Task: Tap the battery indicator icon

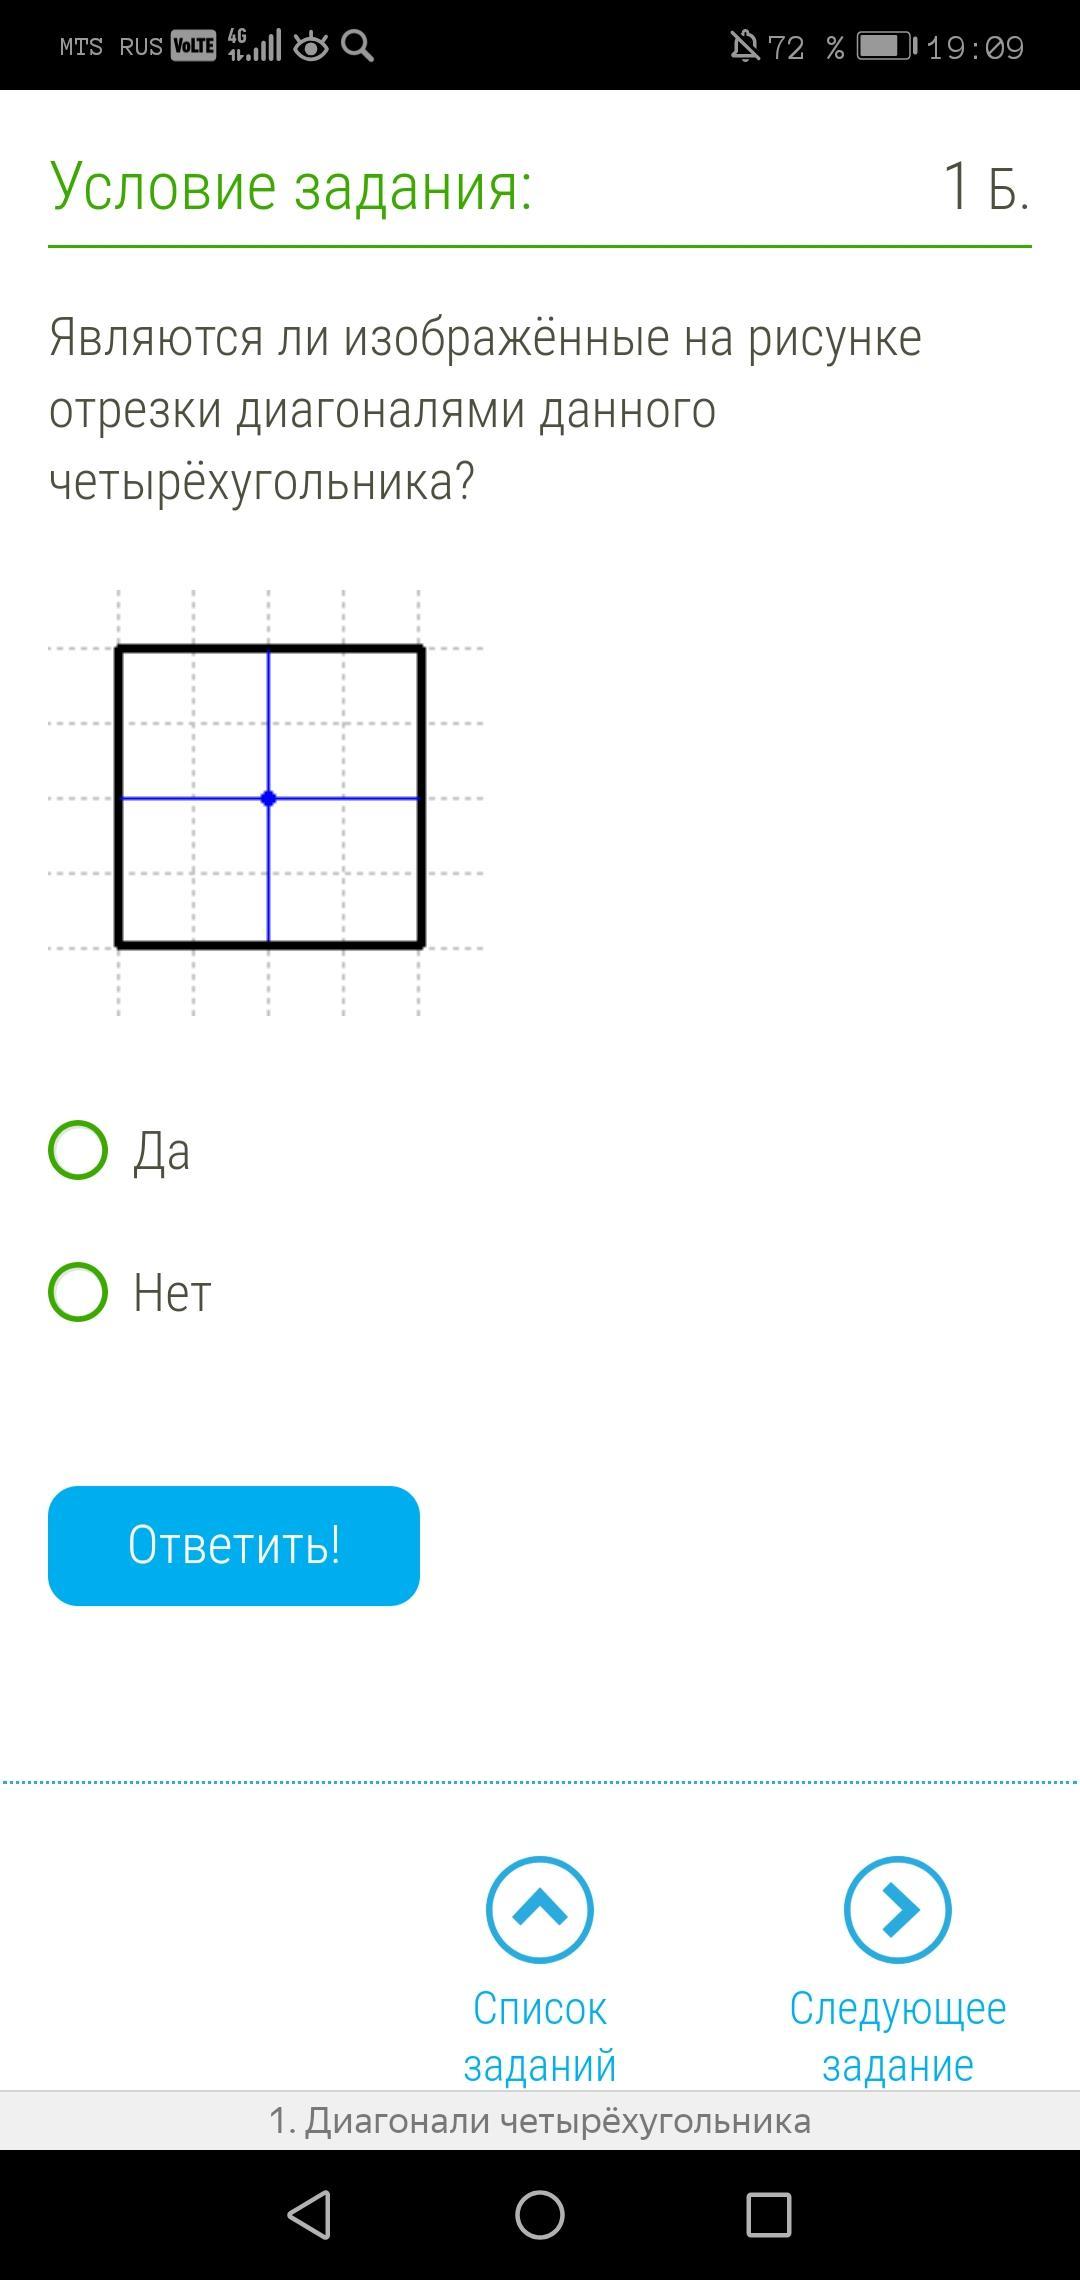Action: point(887,46)
